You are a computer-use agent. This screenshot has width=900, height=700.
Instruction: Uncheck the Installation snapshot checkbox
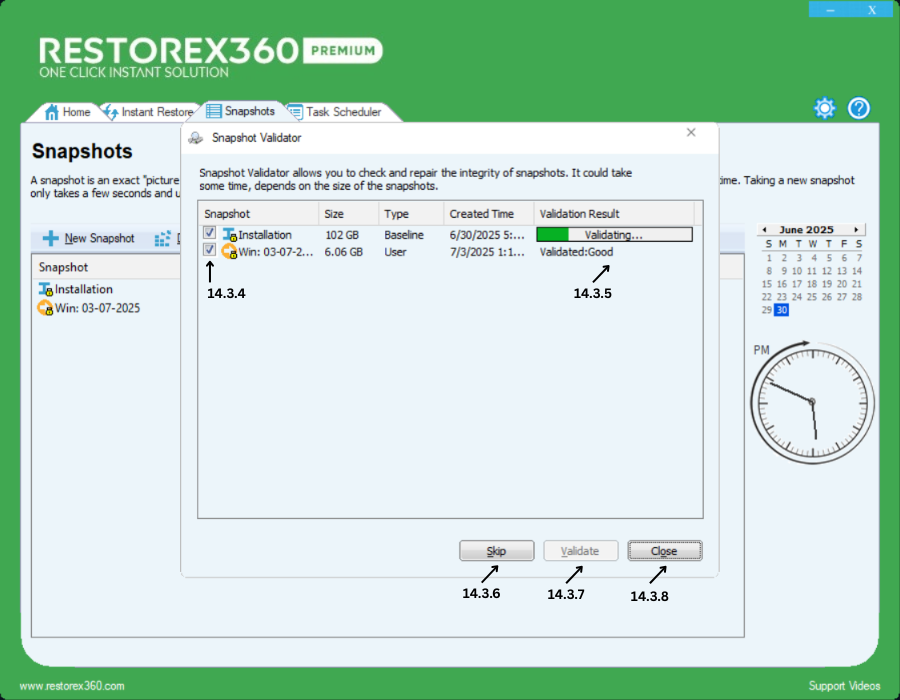tap(209, 234)
